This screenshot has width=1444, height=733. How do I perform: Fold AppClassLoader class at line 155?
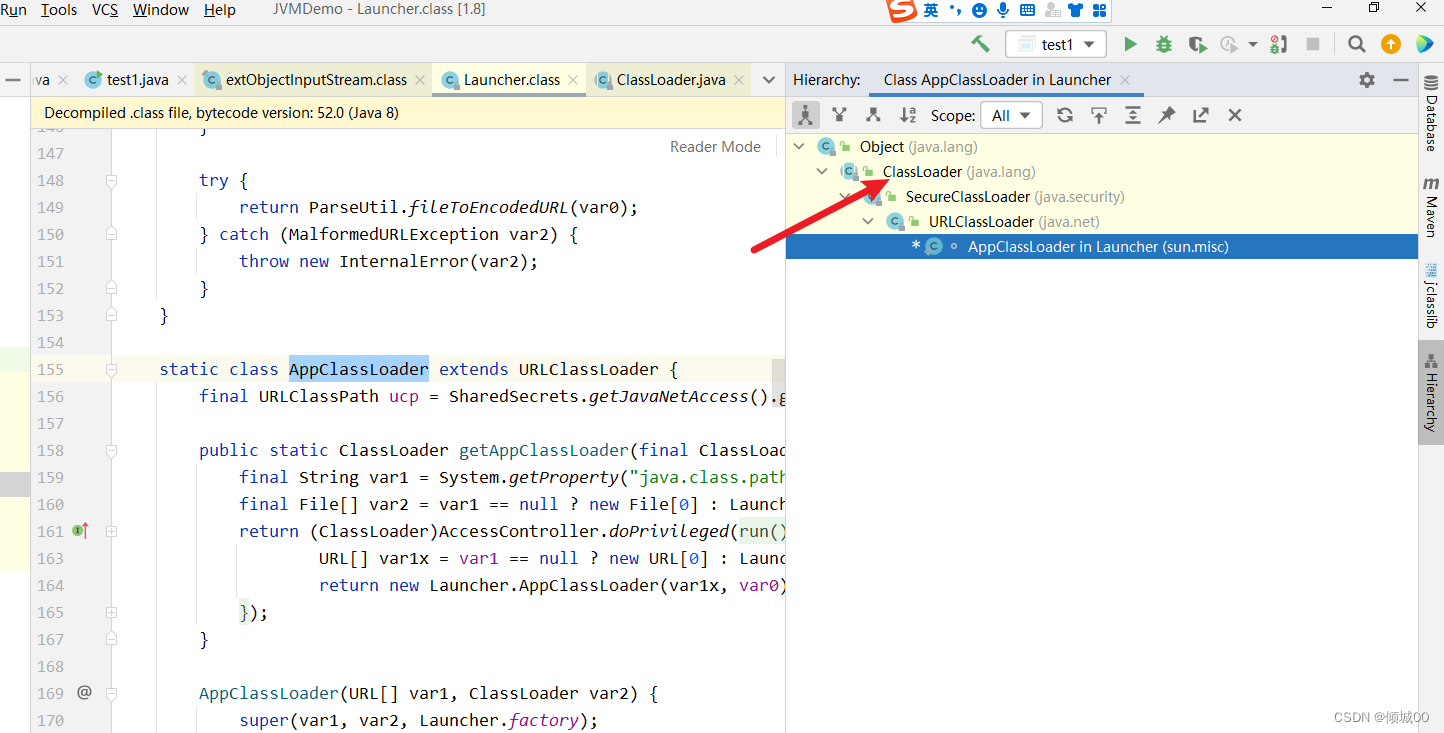point(111,369)
